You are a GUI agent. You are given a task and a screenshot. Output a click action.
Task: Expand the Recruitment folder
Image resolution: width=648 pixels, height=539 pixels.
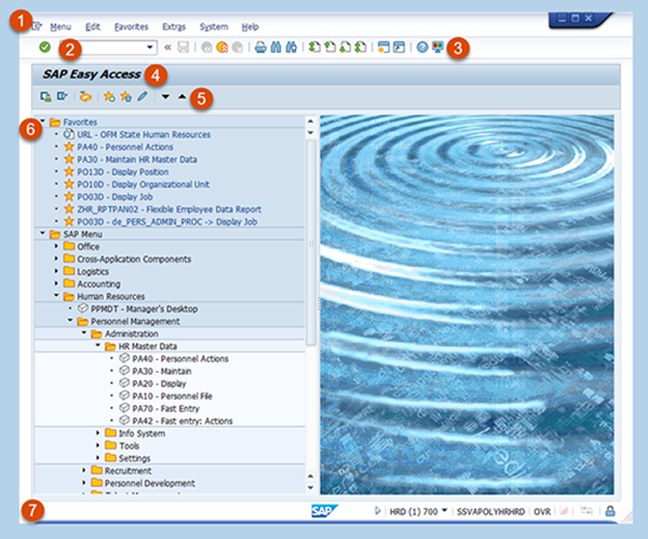[84, 470]
